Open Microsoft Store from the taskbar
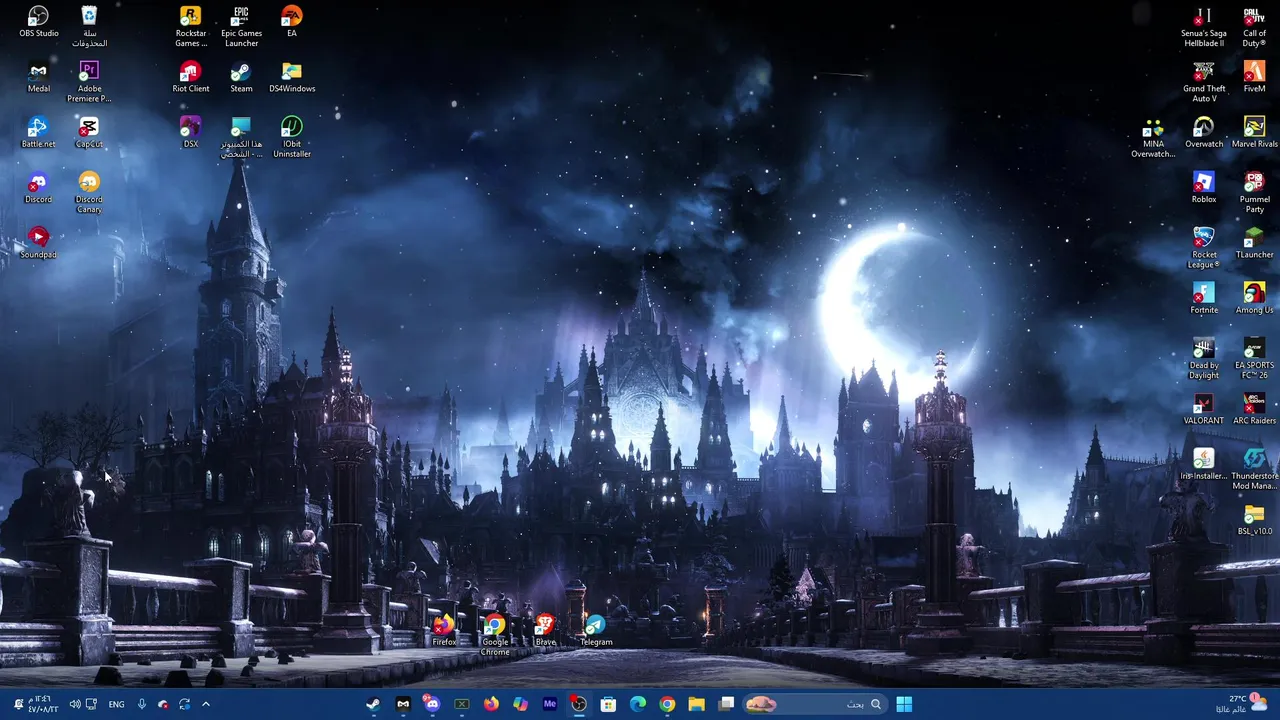This screenshot has height=720, width=1280. point(608,704)
